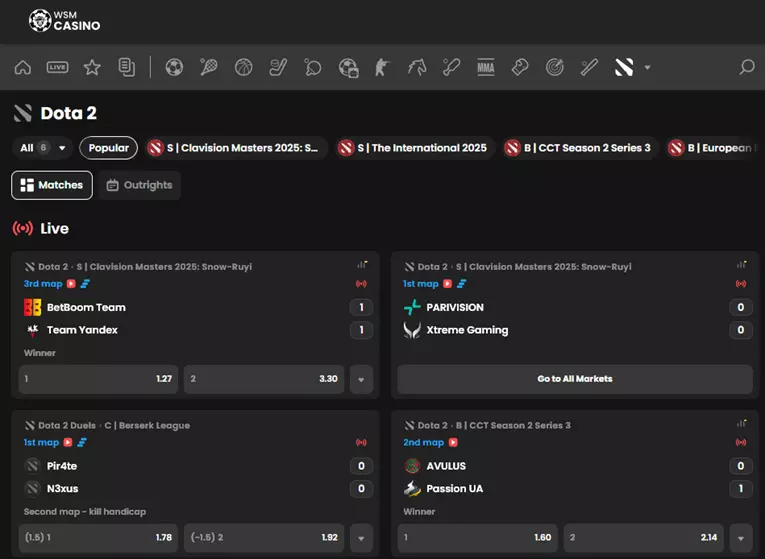Select the e-soccer ball with gamepad icon

click(348, 68)
